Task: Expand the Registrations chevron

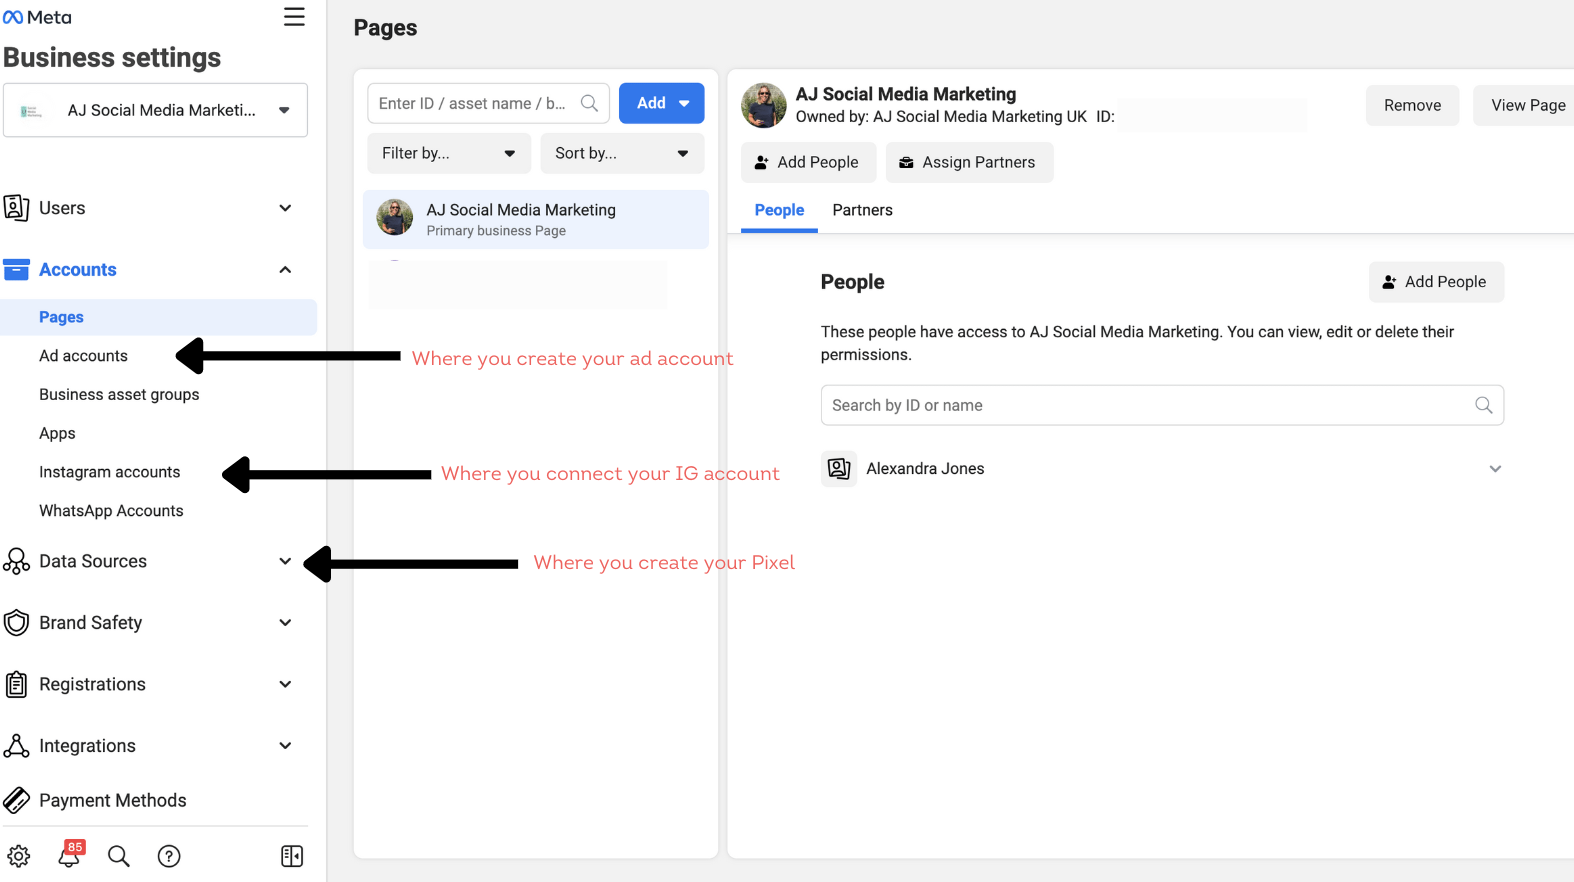Action: (285, 684)
